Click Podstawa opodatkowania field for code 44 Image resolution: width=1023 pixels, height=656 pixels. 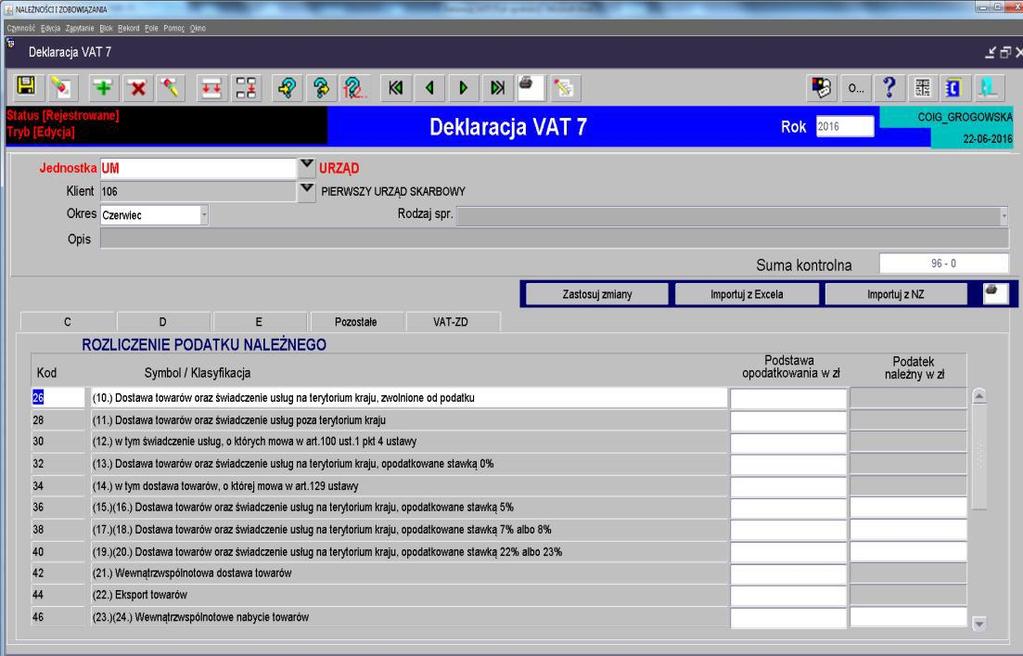click(788, 595)
